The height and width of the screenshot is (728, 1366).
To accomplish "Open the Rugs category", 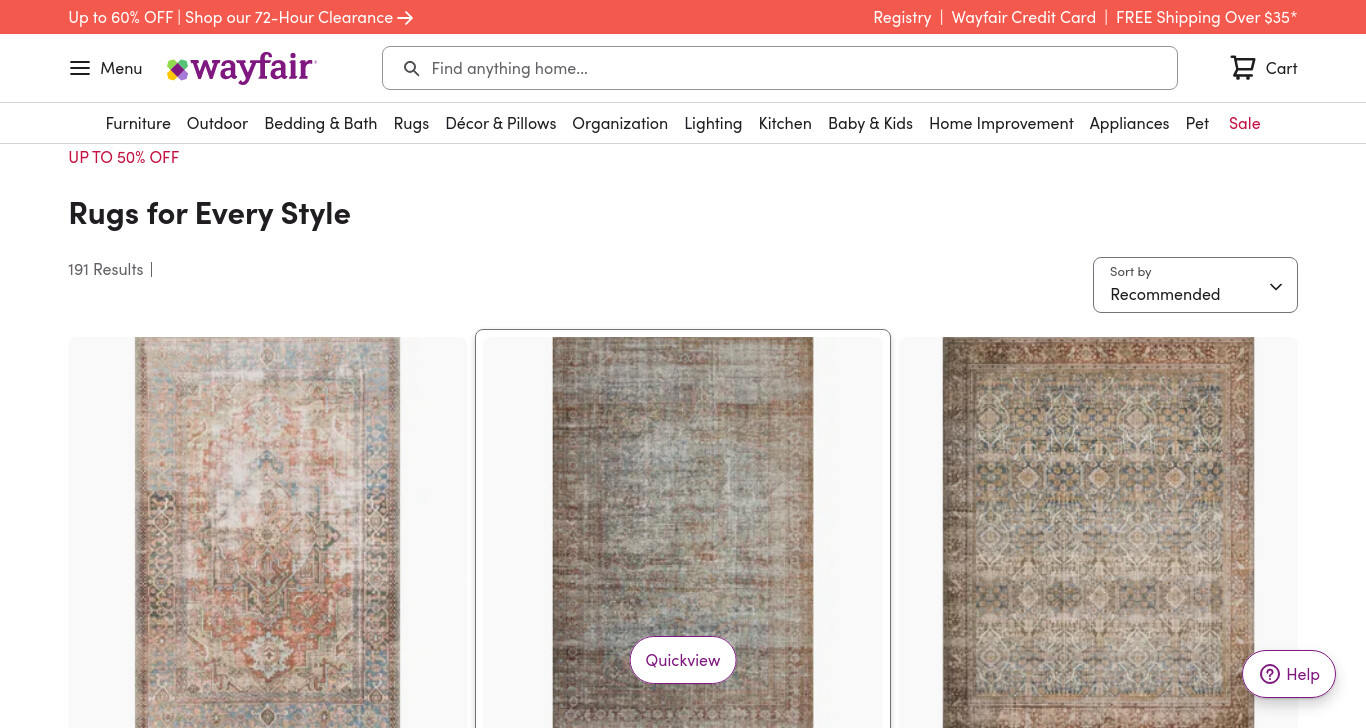I will (x=411, y=123).
